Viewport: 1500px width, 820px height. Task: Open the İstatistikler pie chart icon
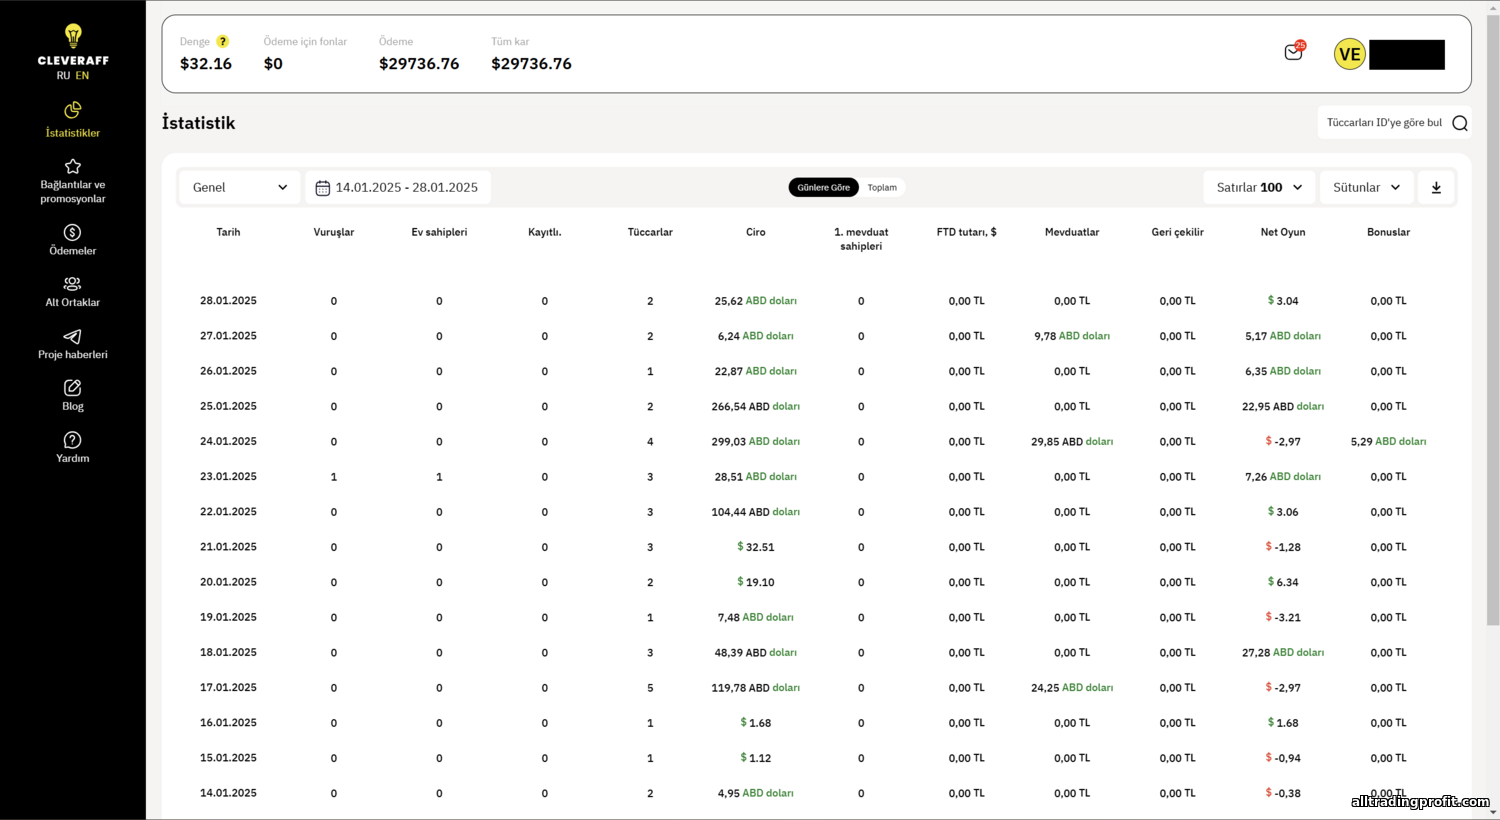pos(72,110)
